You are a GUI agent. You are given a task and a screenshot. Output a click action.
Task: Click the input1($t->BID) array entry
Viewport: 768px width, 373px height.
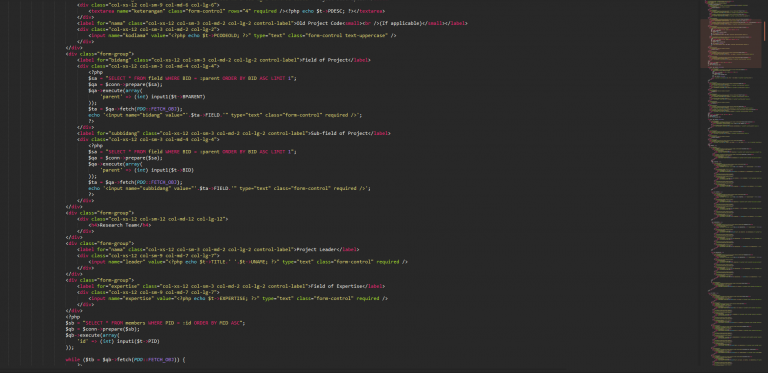point(147,170)
